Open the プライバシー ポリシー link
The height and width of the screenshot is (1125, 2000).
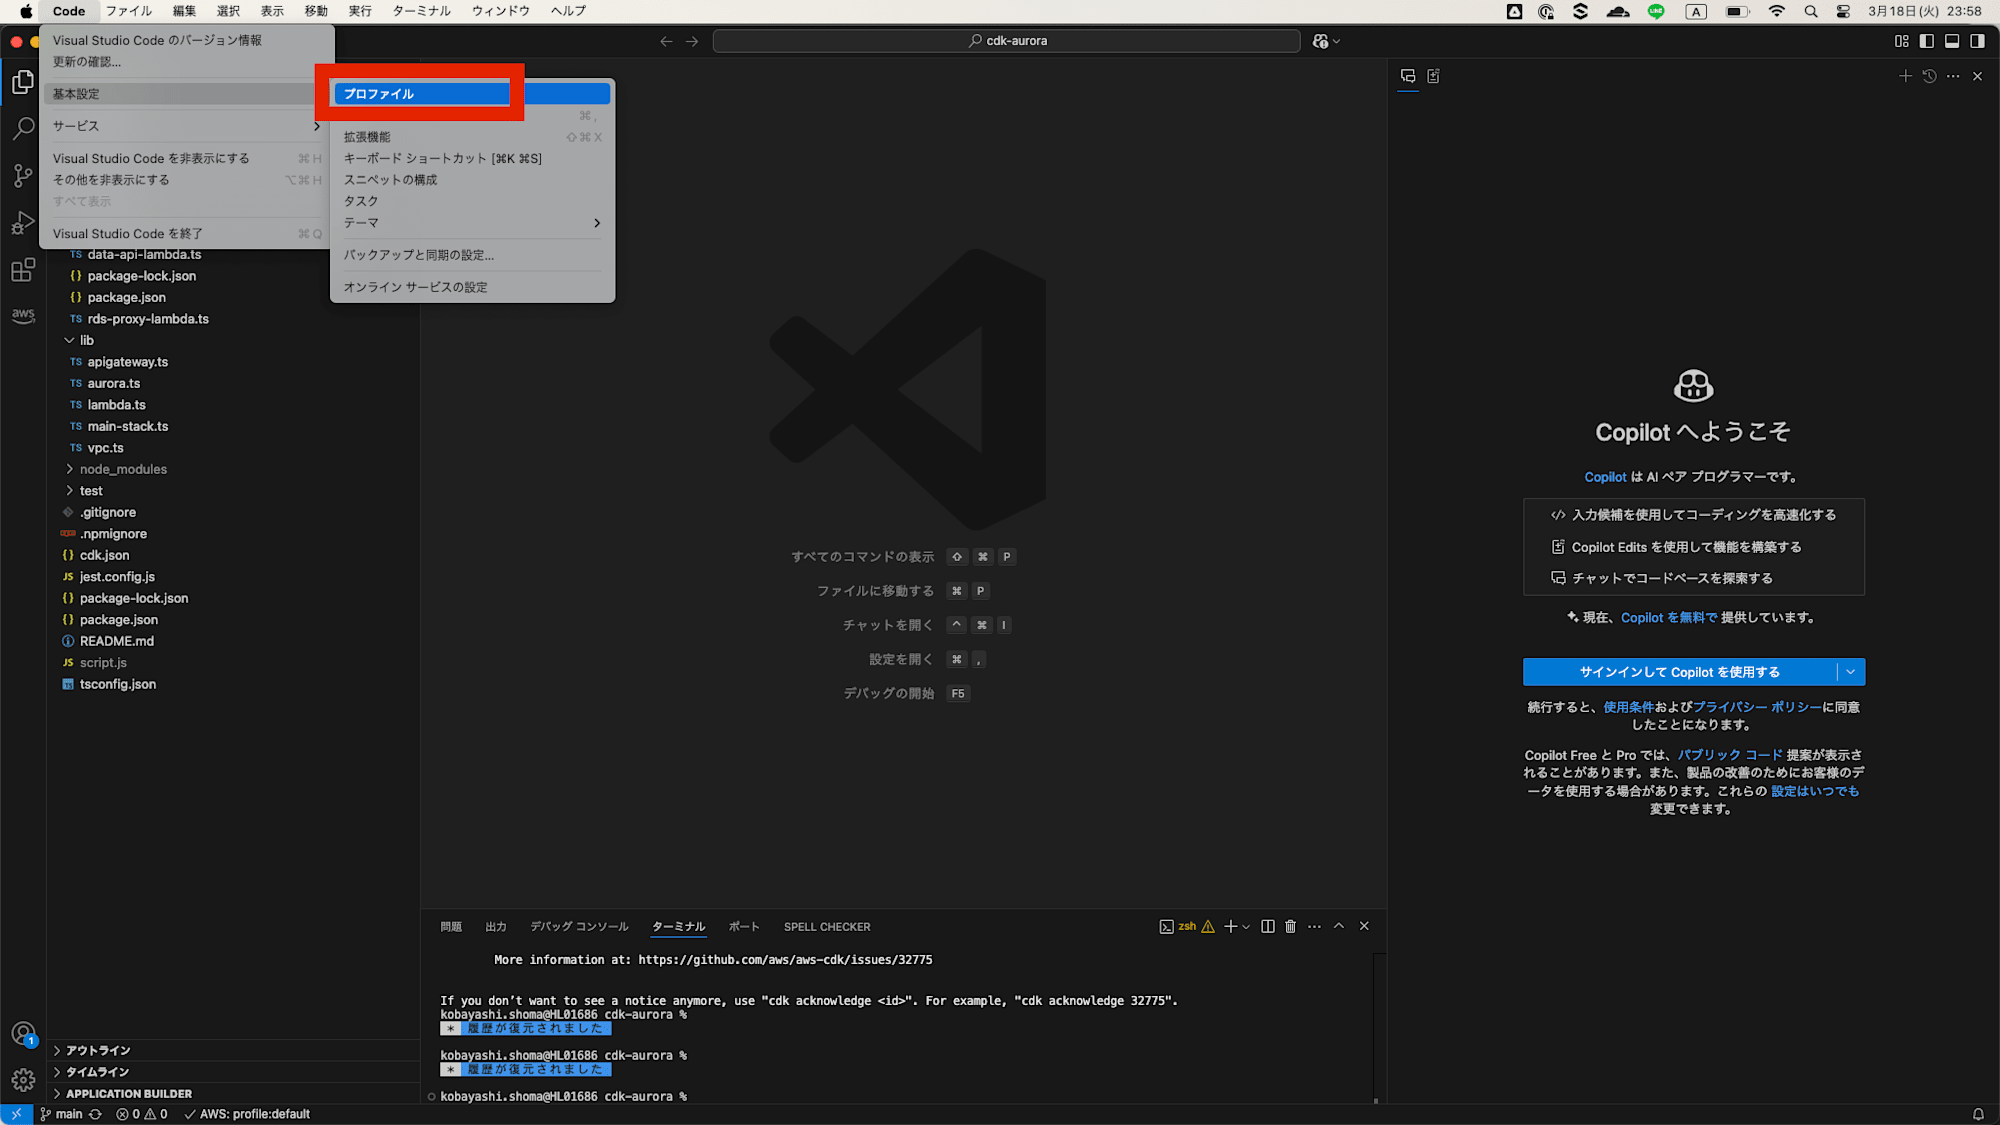pyautogui.click(x=1757, y=707)
